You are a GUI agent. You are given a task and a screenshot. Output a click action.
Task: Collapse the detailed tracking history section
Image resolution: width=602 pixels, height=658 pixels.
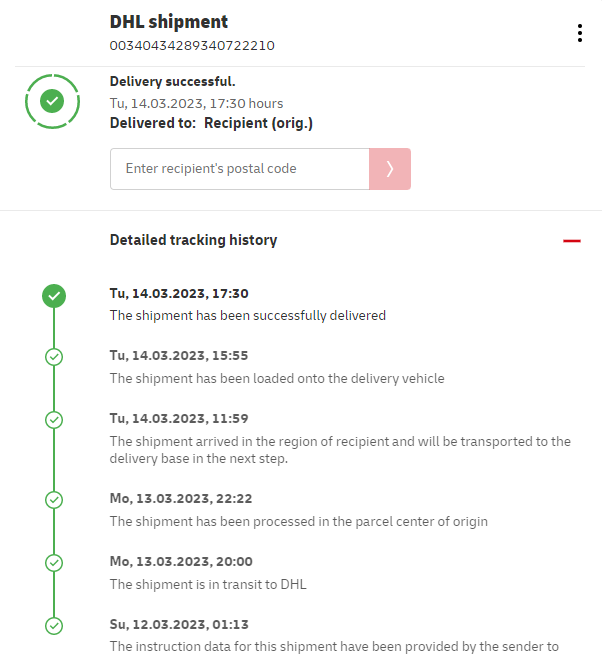click(x=571, y=241)
